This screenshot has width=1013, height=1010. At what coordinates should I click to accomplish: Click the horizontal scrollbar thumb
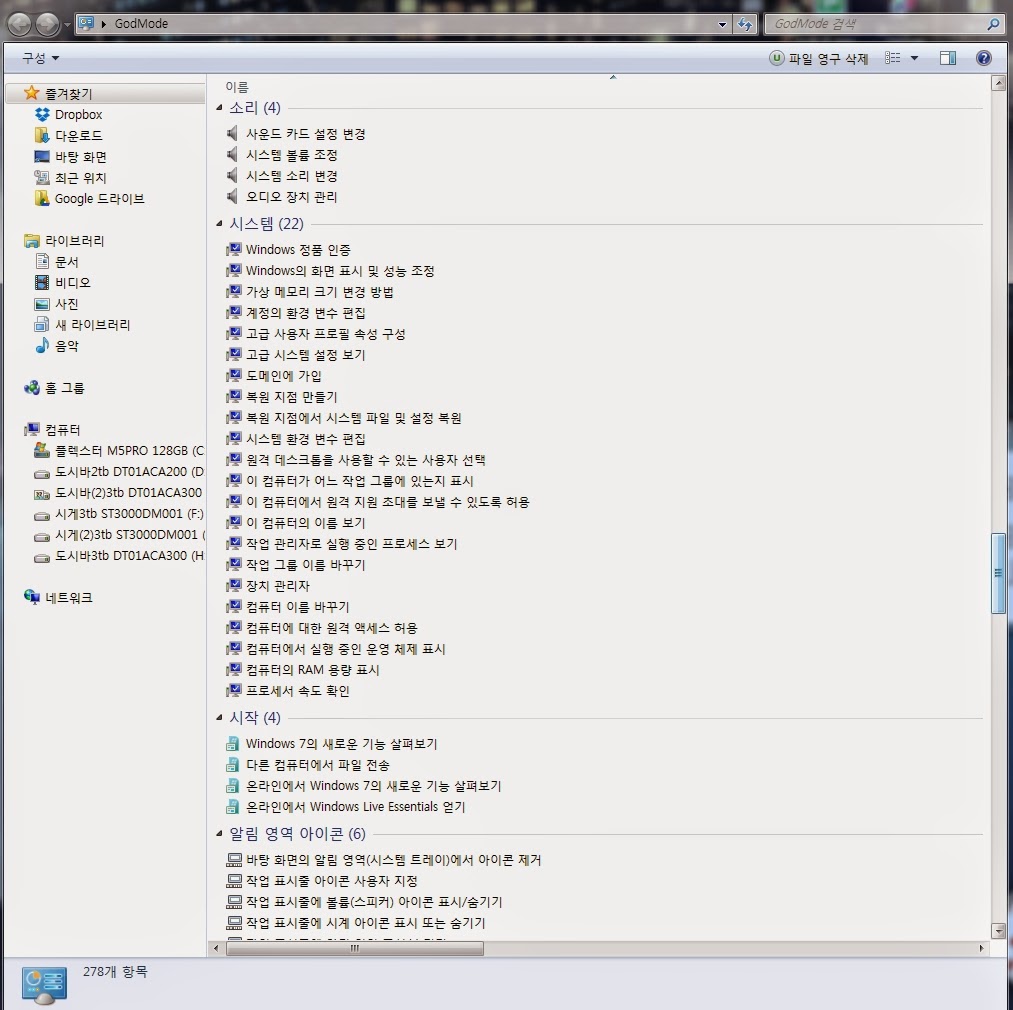click(x=355, y=949)
